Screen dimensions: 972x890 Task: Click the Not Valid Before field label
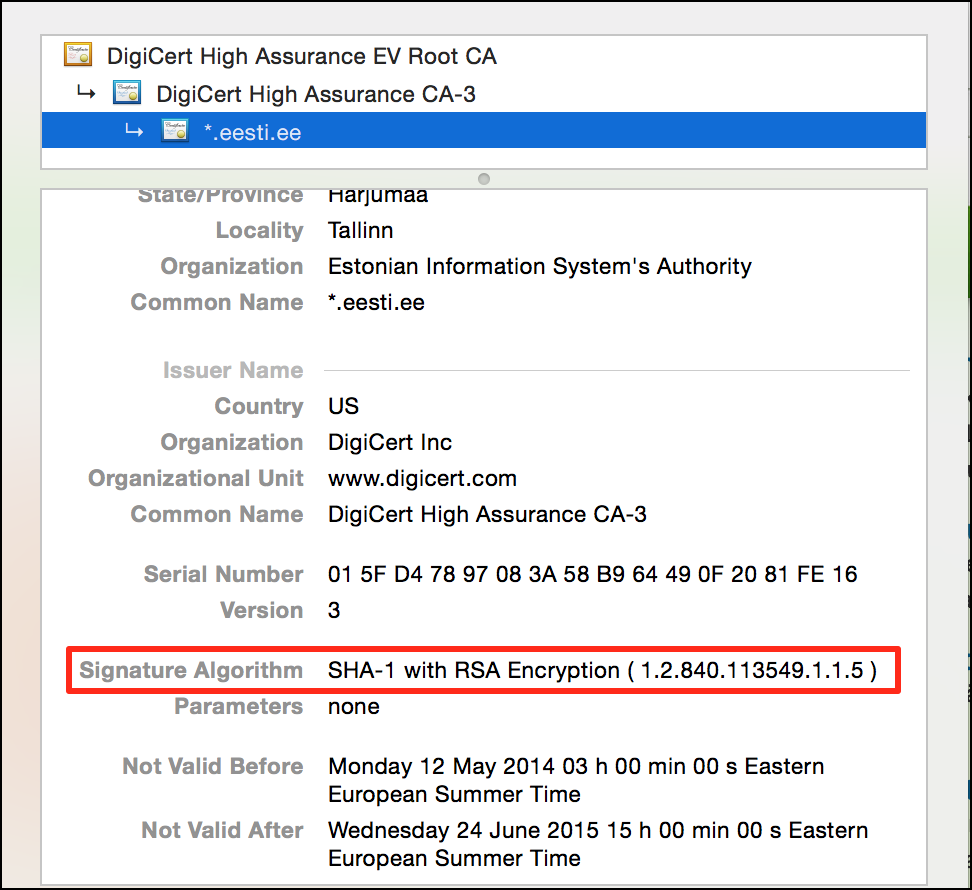pyautogui.click(x=213, y=766)
